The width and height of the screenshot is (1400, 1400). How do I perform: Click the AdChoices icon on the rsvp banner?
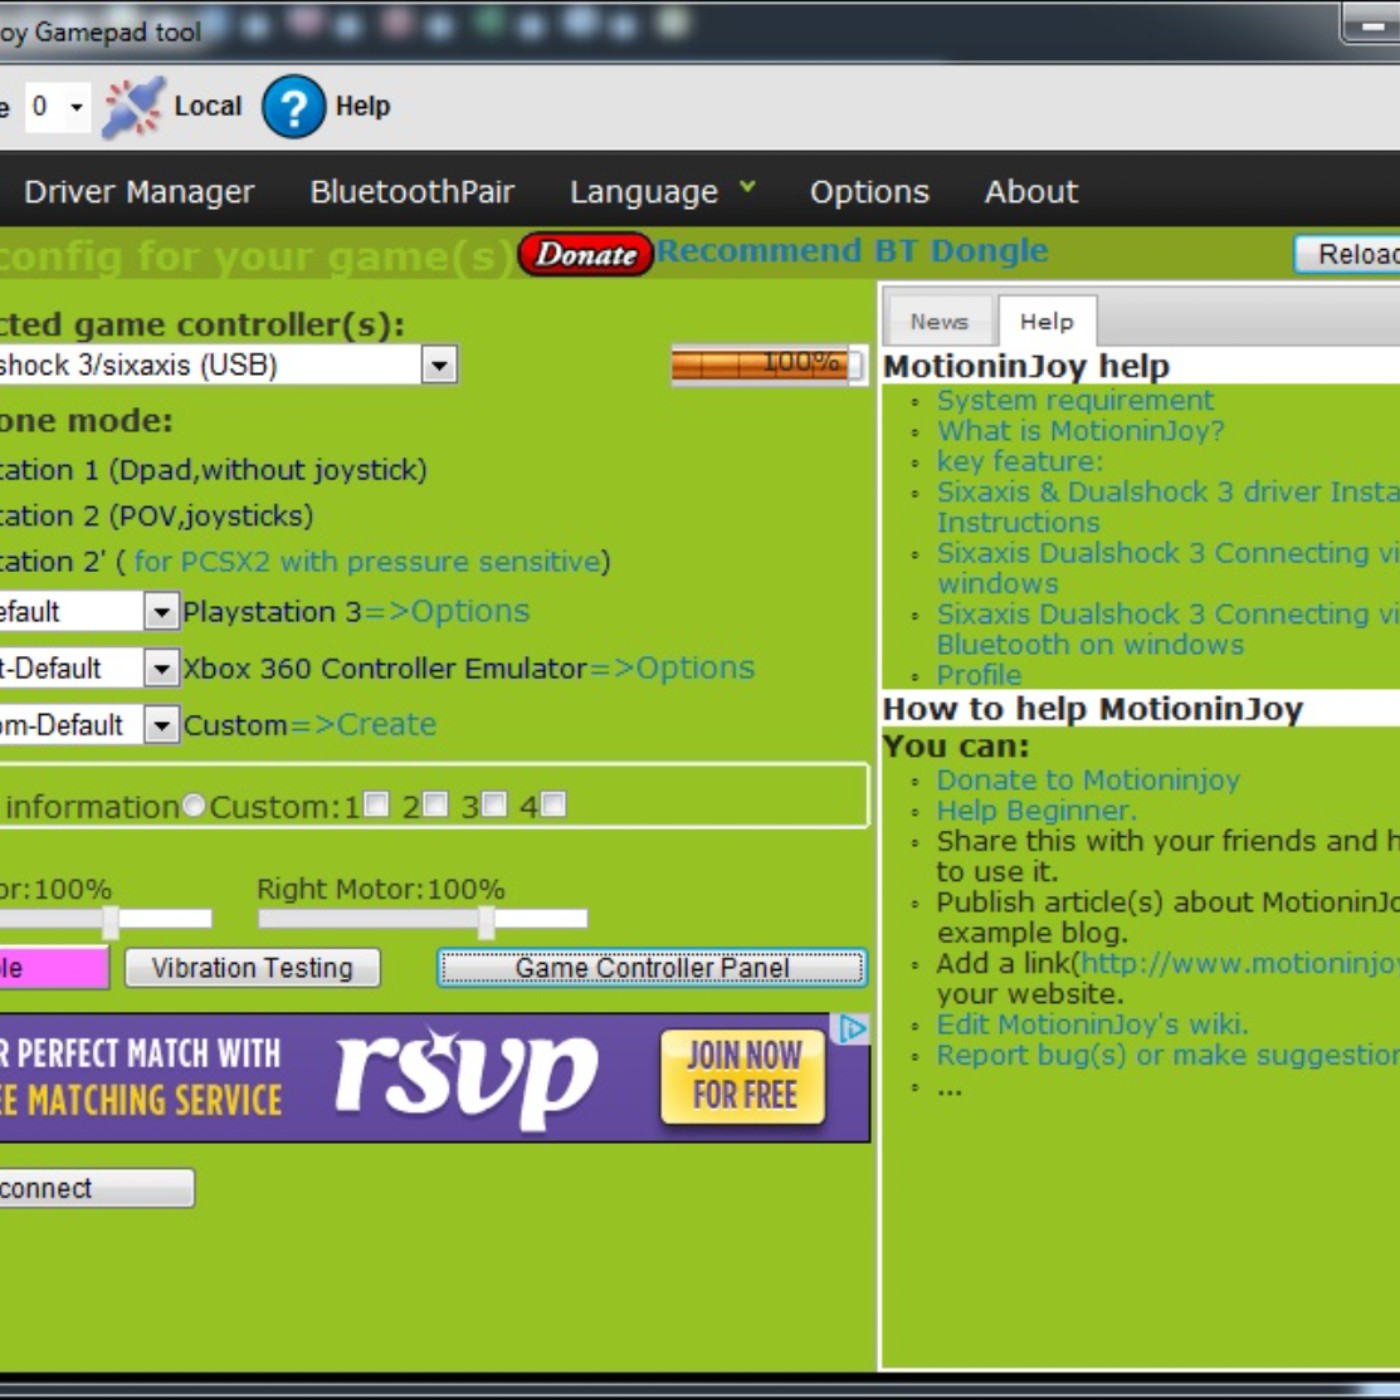pos(853,1028)
